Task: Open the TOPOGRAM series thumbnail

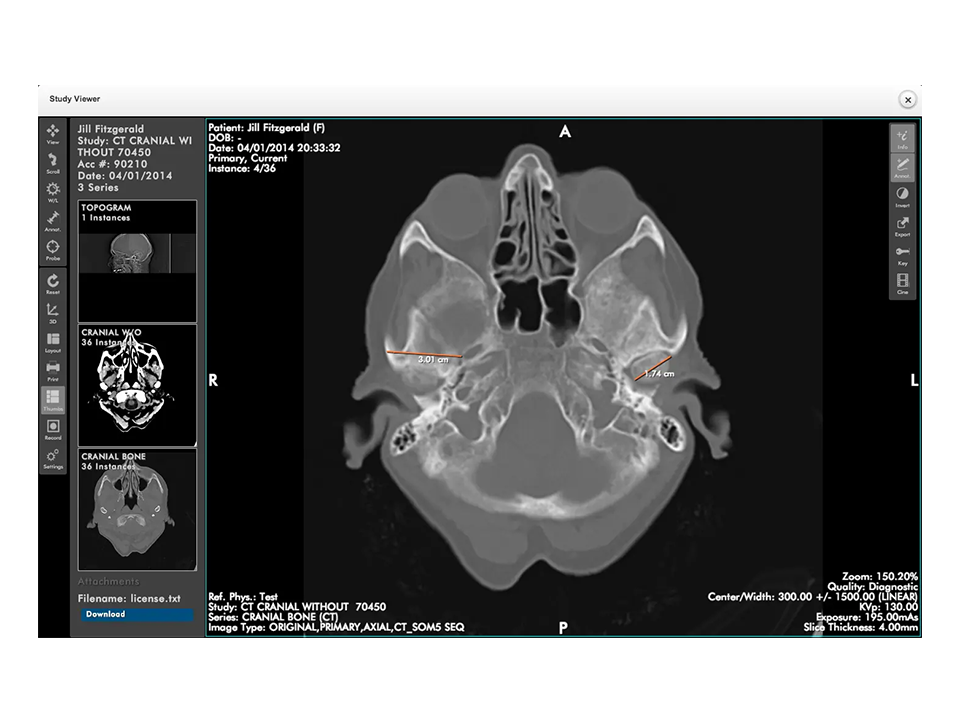Action: (137, 260)
